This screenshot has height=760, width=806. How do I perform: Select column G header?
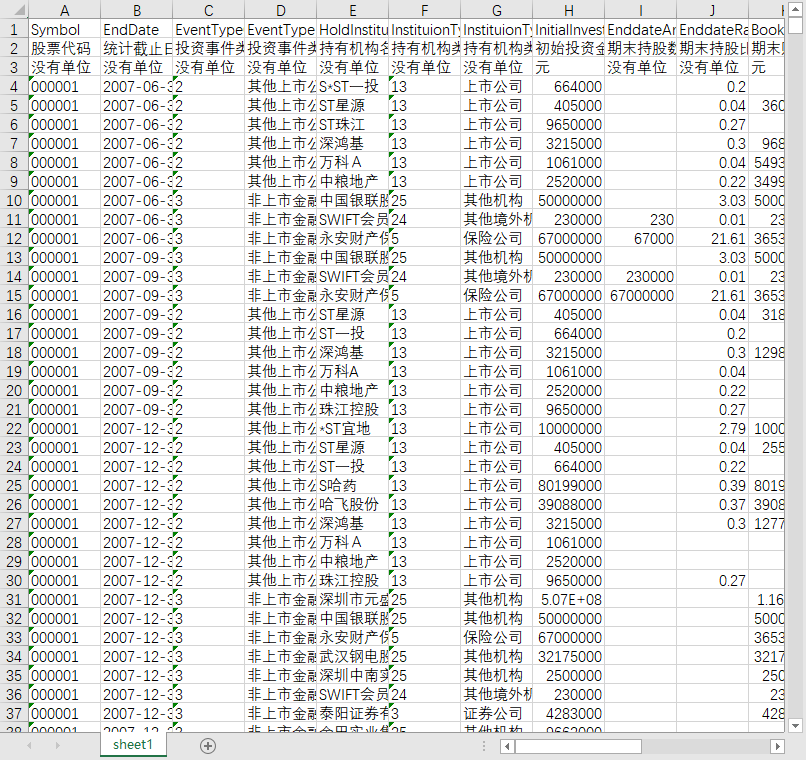(x=496, y=10)
